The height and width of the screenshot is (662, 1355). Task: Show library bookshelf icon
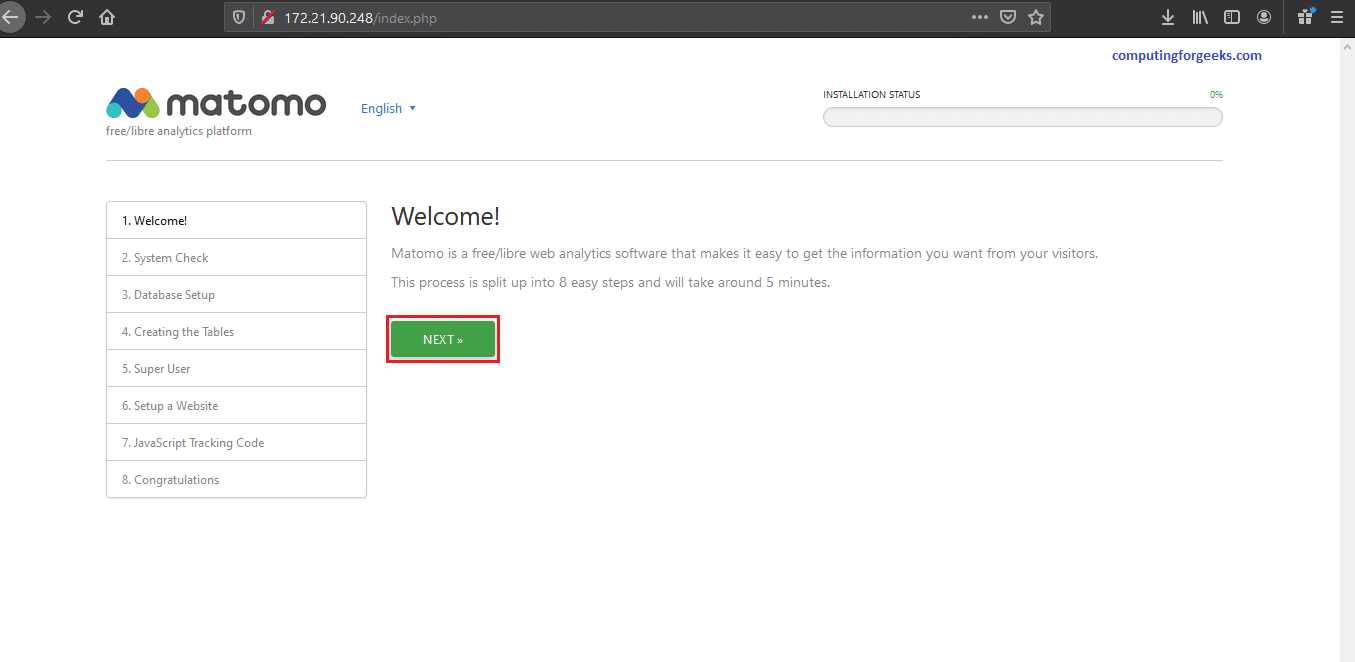click(1200, 17)
